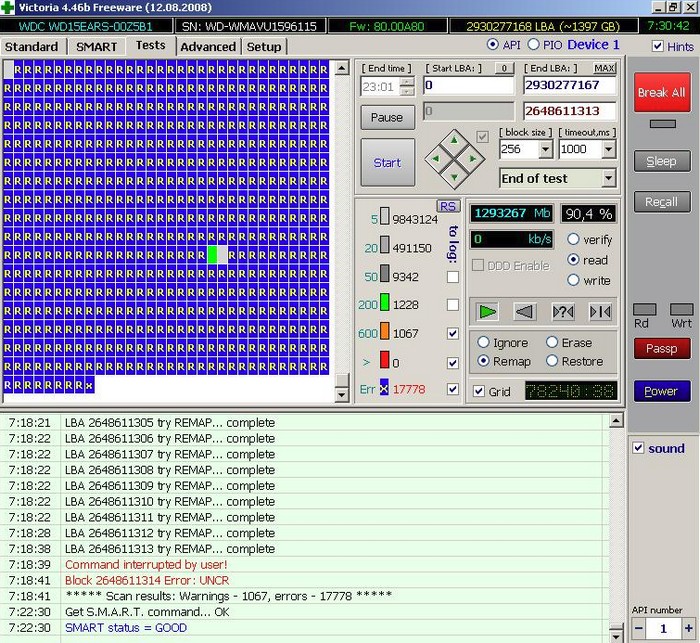Toggle the sound checkbox
This screenshot has width=700, height=643.
639,448
